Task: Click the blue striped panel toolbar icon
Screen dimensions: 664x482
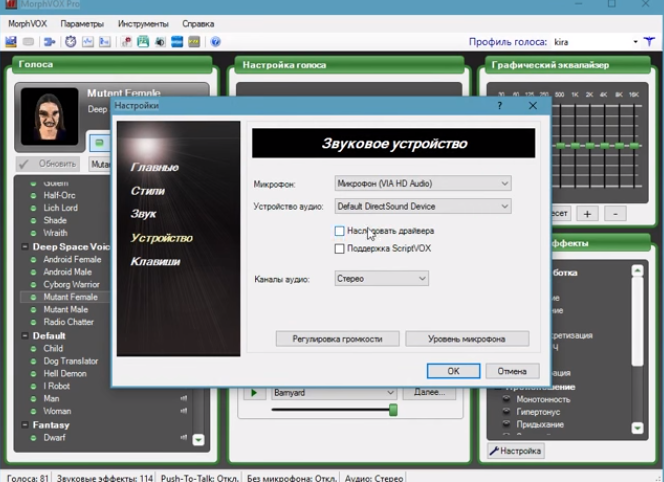Action: coord(177,42)
